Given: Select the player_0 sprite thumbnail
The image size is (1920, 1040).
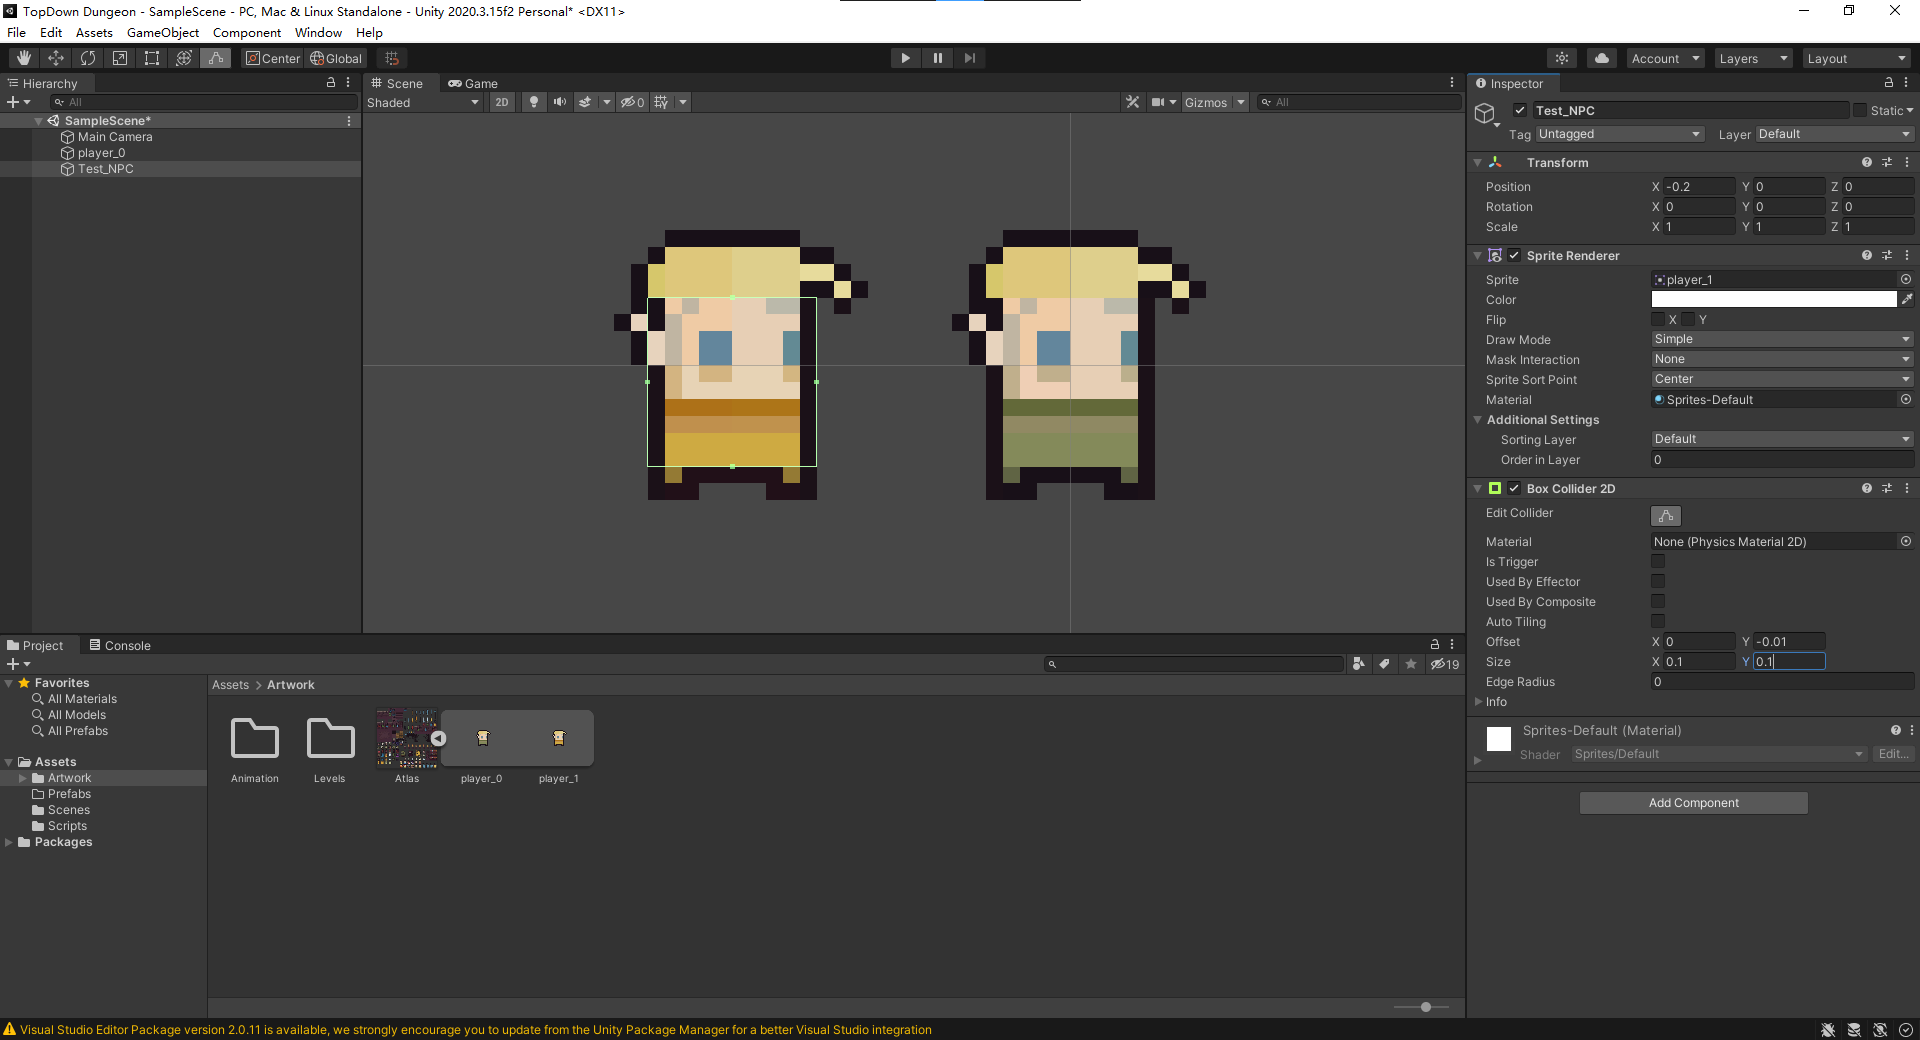Looking at the screenshot, I should tap(482, 739).
